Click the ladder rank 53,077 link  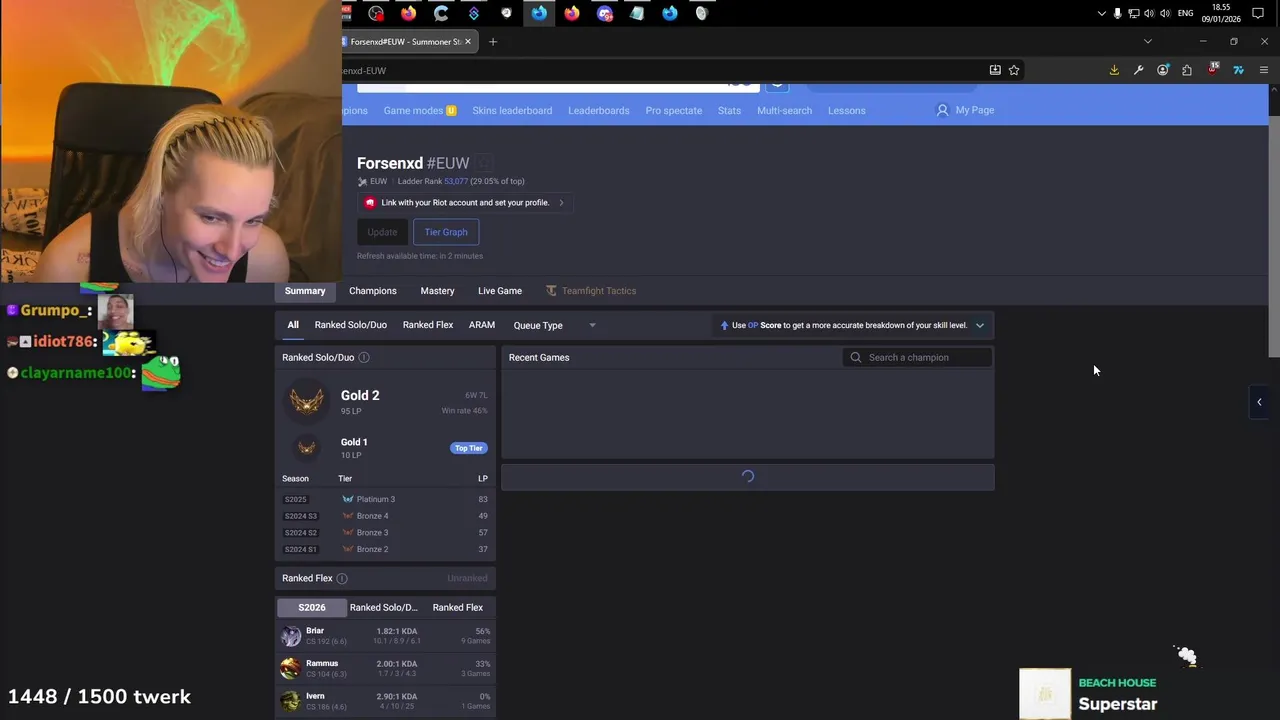click(x=456, y=181)
